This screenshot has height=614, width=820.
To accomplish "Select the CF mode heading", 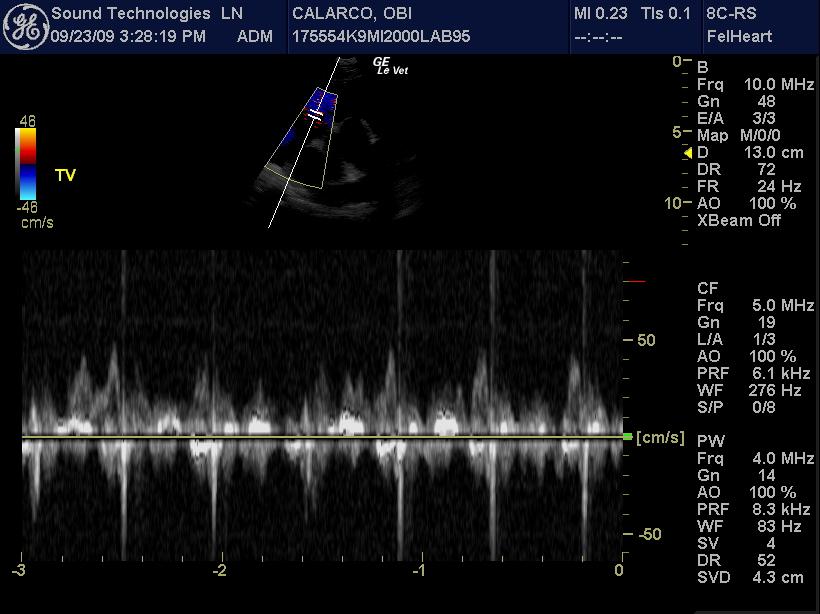I will click(x=707, y=288).
